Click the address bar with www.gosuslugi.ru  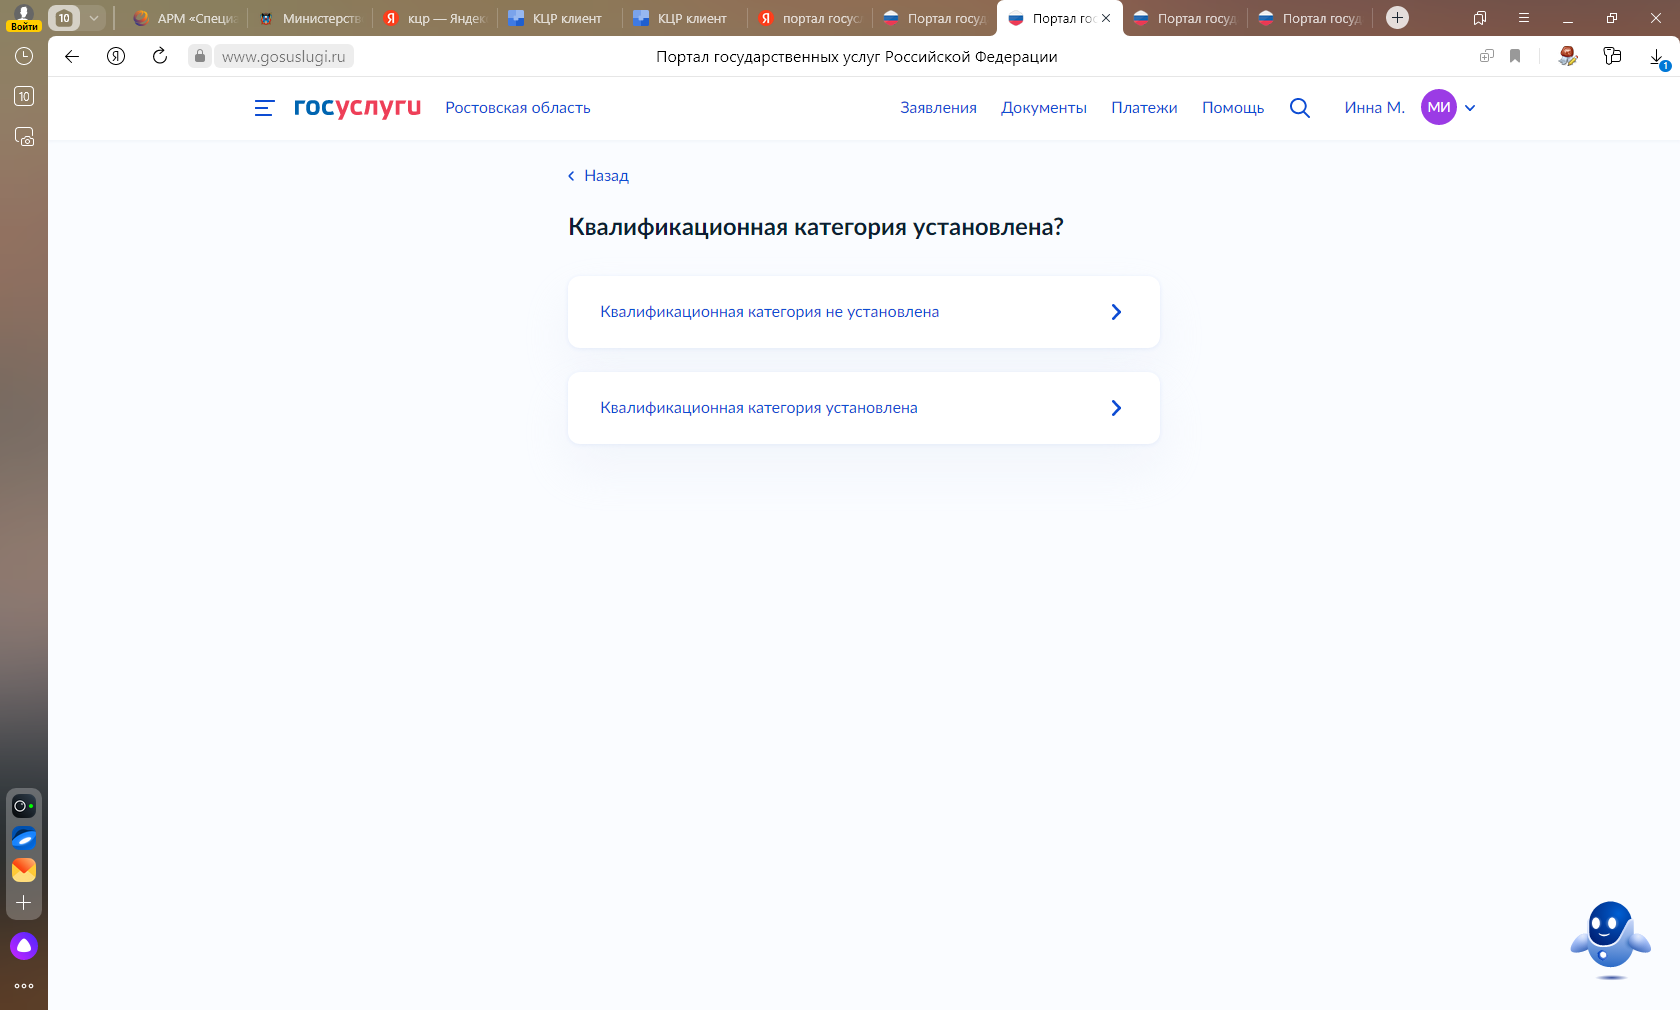pos(283,57)
